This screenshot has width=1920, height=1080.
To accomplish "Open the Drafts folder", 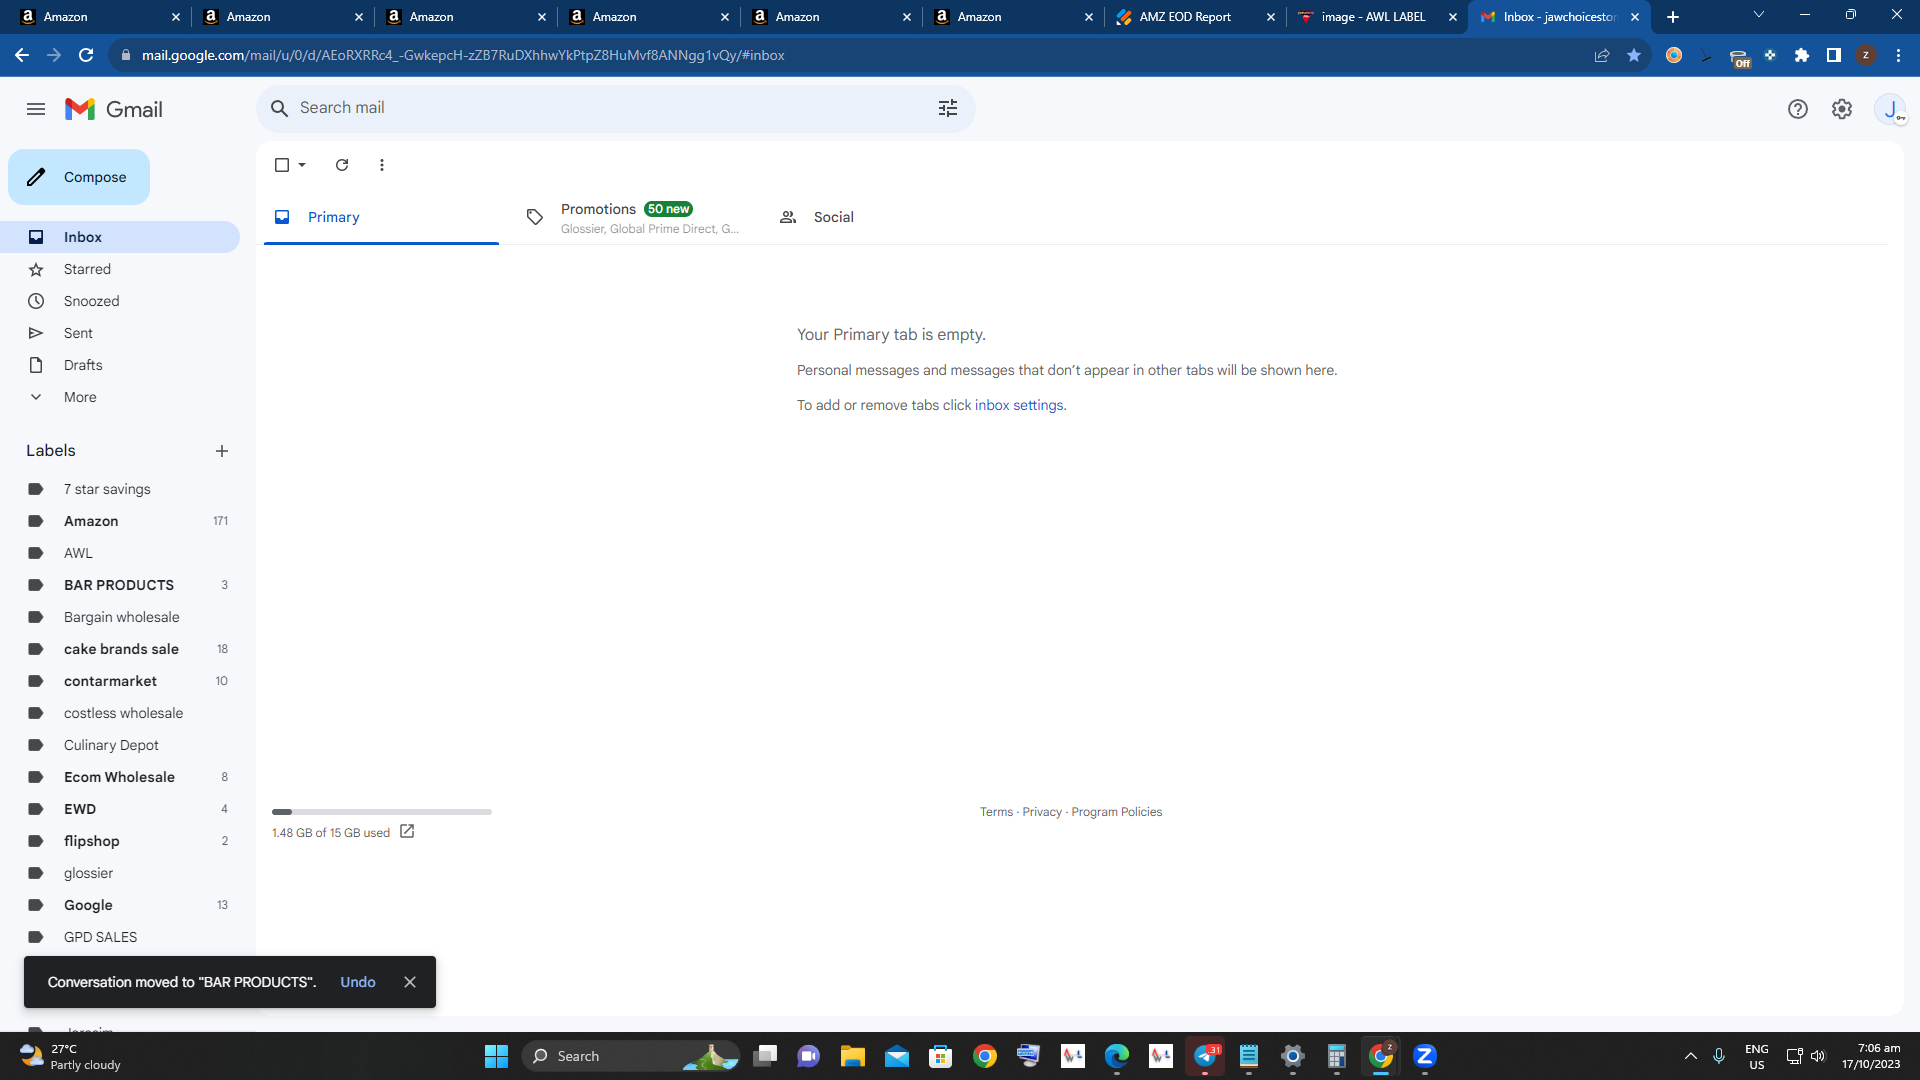I will point(120,365).
